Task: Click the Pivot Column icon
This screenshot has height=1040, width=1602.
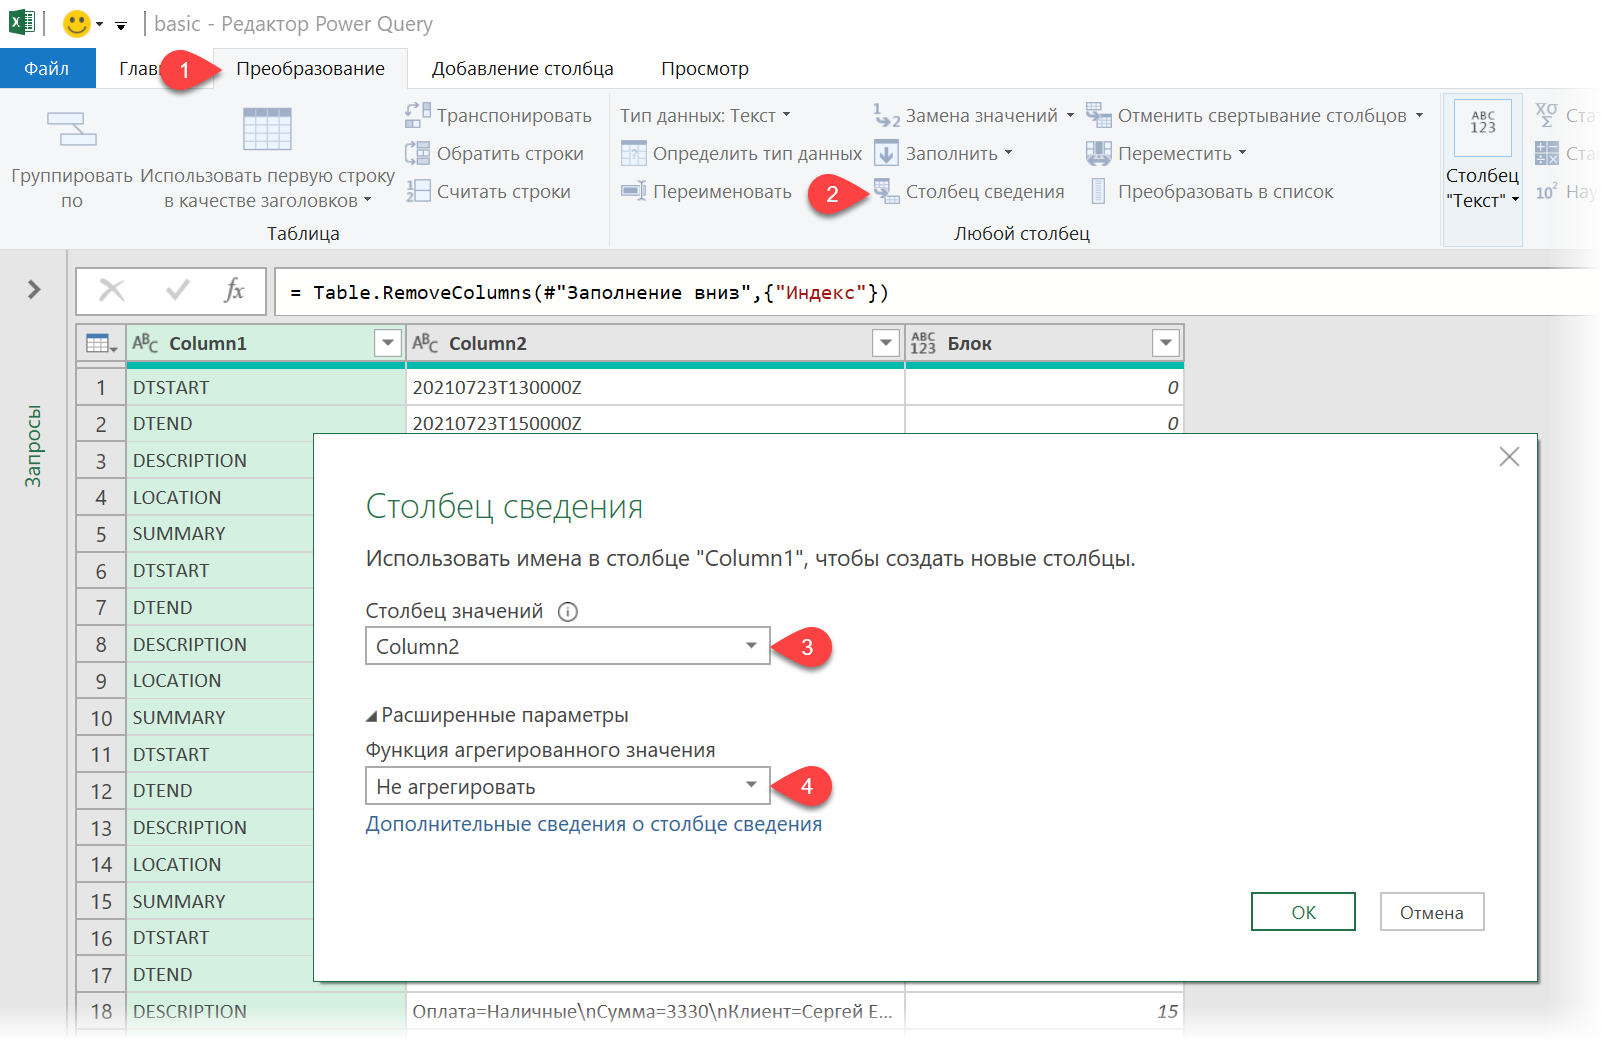Action: coord(887,191)
